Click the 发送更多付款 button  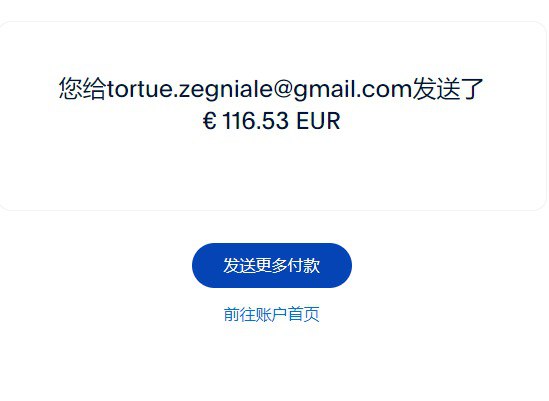pos(272,265)
